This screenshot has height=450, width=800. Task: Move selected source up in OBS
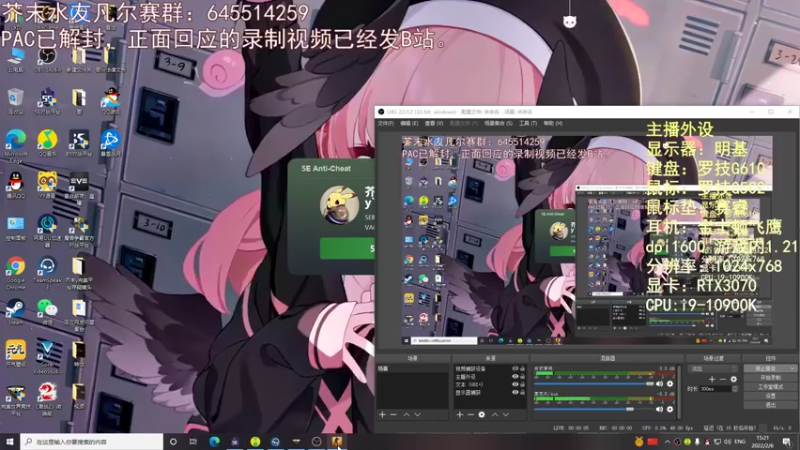(495, 415)
